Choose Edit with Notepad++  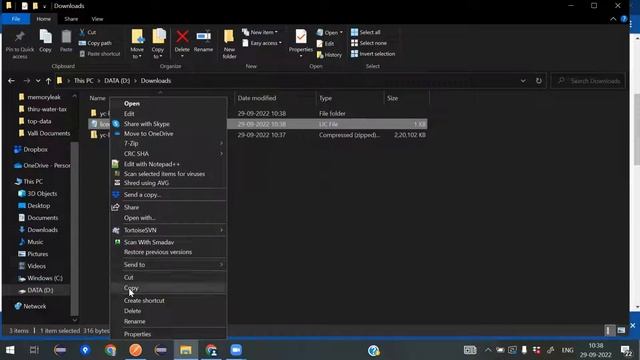pos(168,164)
